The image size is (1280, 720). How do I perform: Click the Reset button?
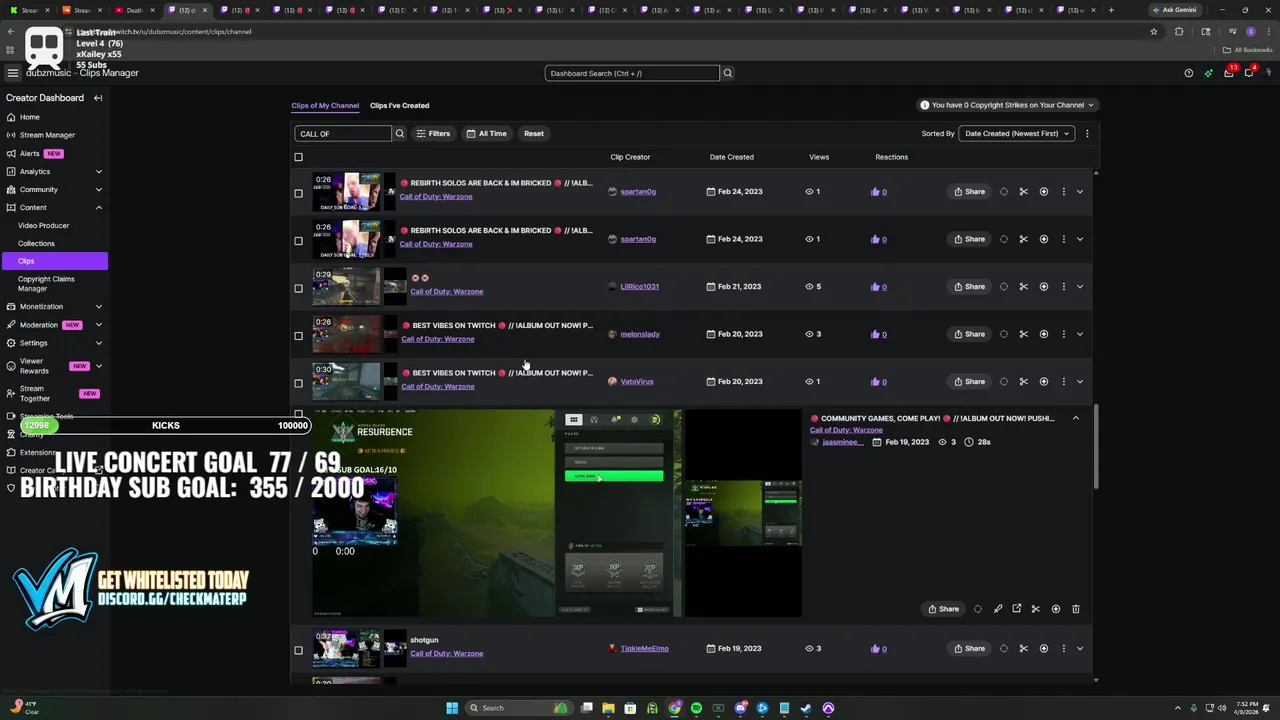pos(534,133)
